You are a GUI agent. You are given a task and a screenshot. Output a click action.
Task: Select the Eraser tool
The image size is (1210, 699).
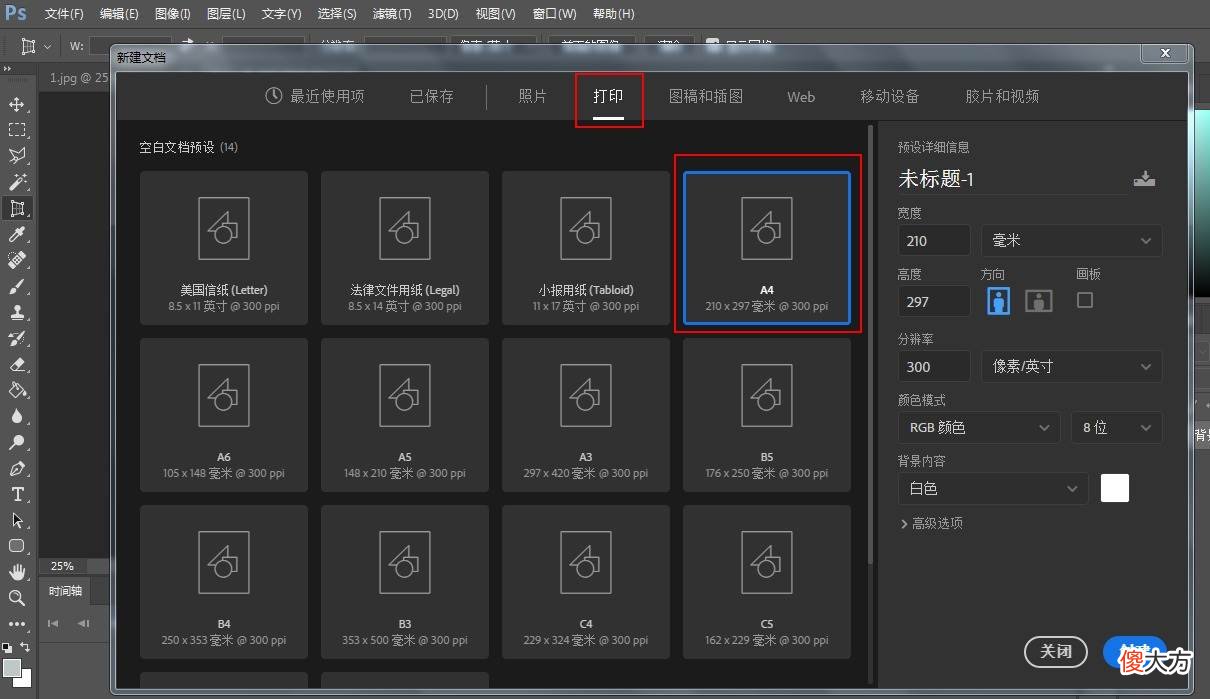click(x=17, y=364)
